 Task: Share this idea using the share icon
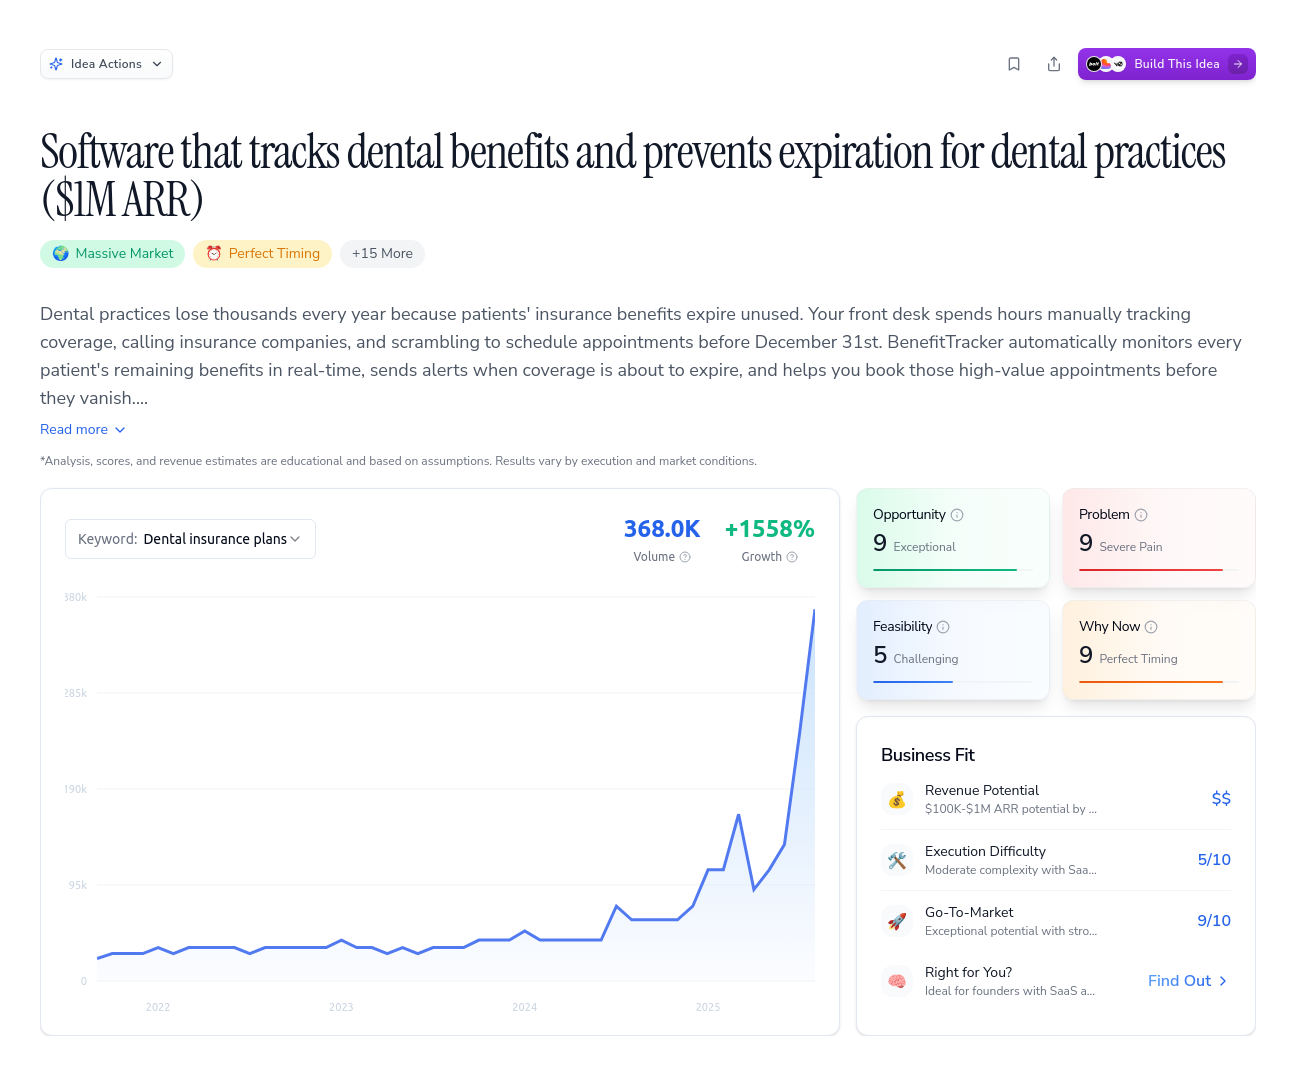point(1053,63)
